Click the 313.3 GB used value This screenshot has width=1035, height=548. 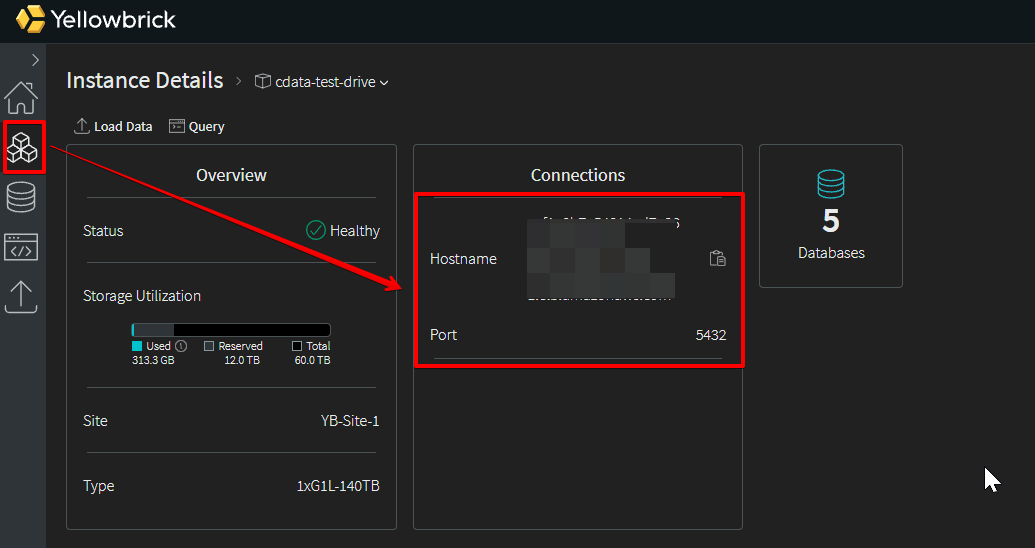click(153, 360)
